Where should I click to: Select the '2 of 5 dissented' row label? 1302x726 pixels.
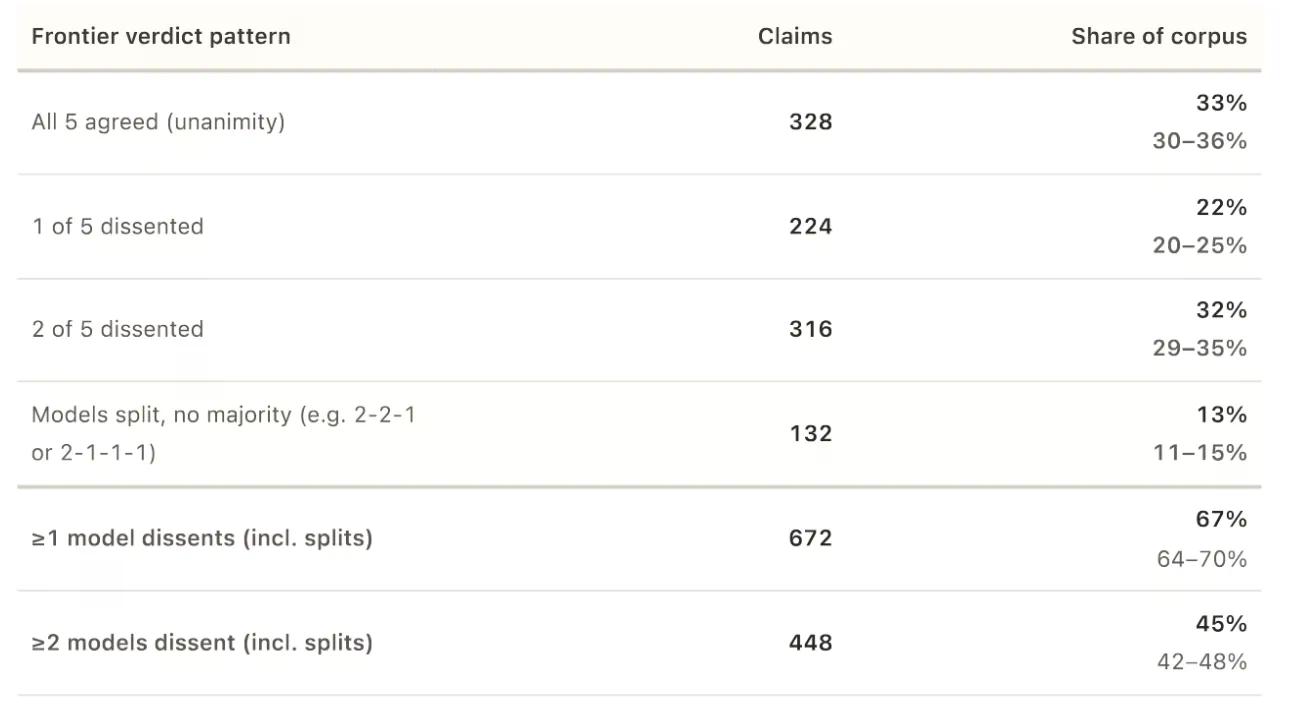click(117, 330)
